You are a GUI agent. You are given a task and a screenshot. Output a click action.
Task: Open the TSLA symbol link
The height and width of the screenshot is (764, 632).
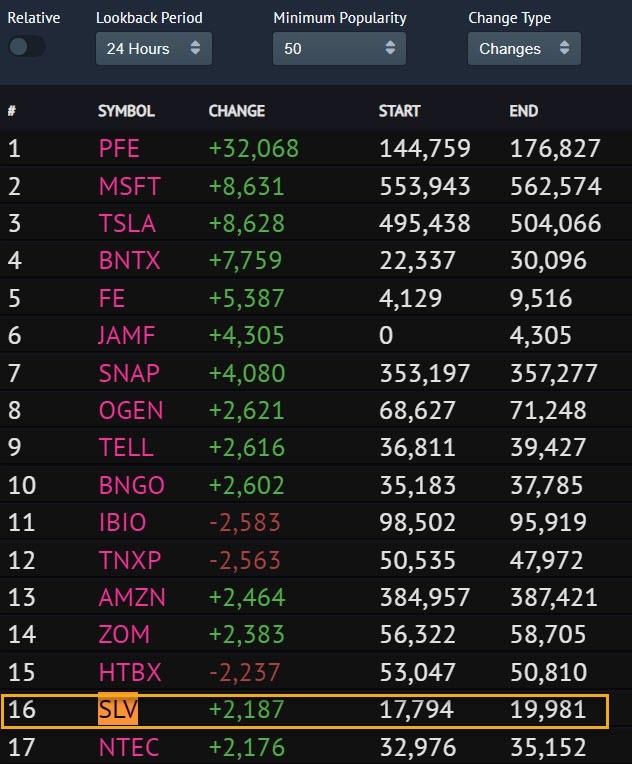tap(127, 223)
